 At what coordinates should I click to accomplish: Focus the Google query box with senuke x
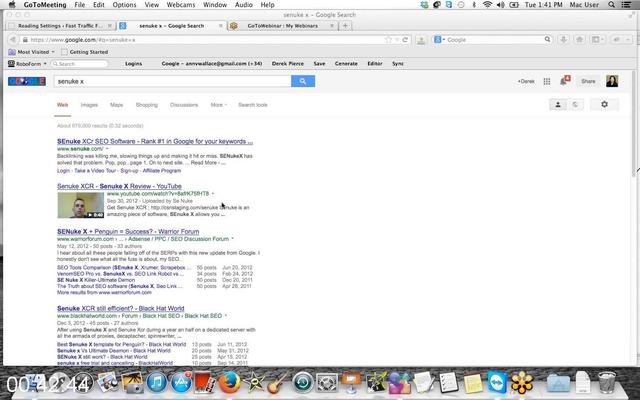172,81
